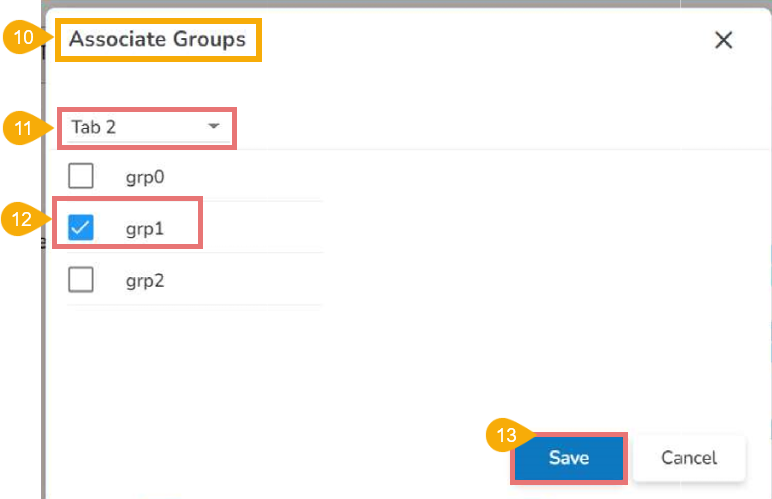This screenshot has width=772, height=499.
Task: Click the orange step 13 badge
Action: coord(505,436)
